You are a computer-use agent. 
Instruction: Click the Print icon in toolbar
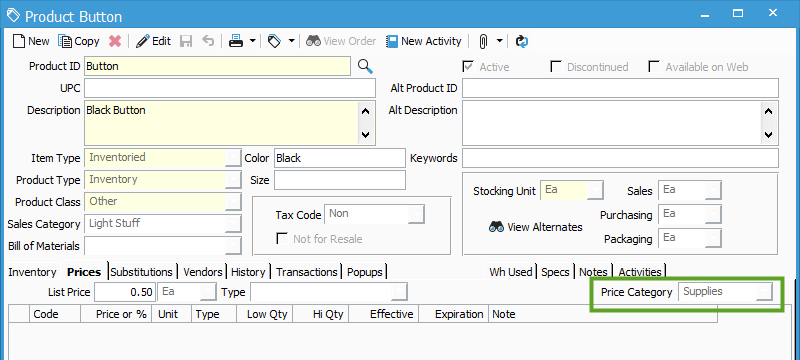236,41
